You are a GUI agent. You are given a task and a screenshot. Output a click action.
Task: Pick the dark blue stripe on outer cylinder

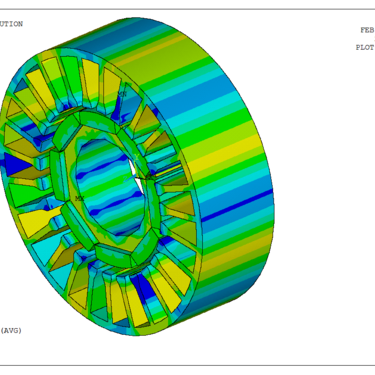237,206
